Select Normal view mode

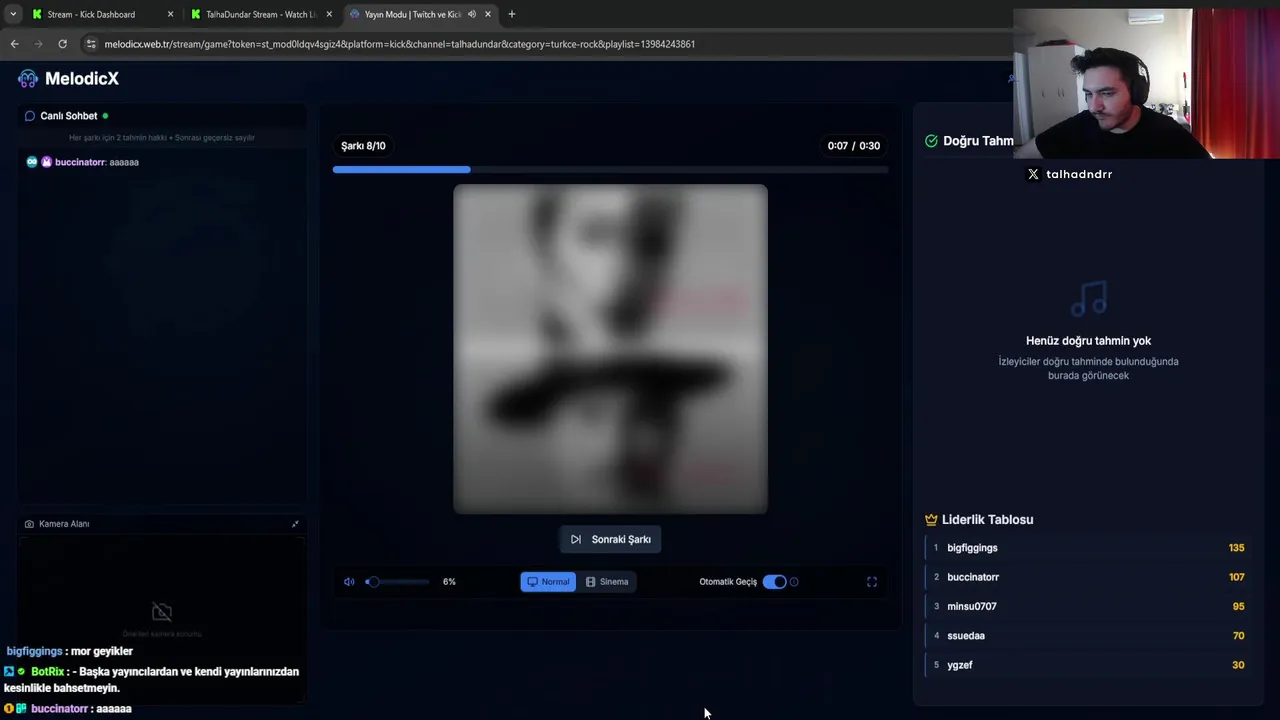[x=548, y=582]
